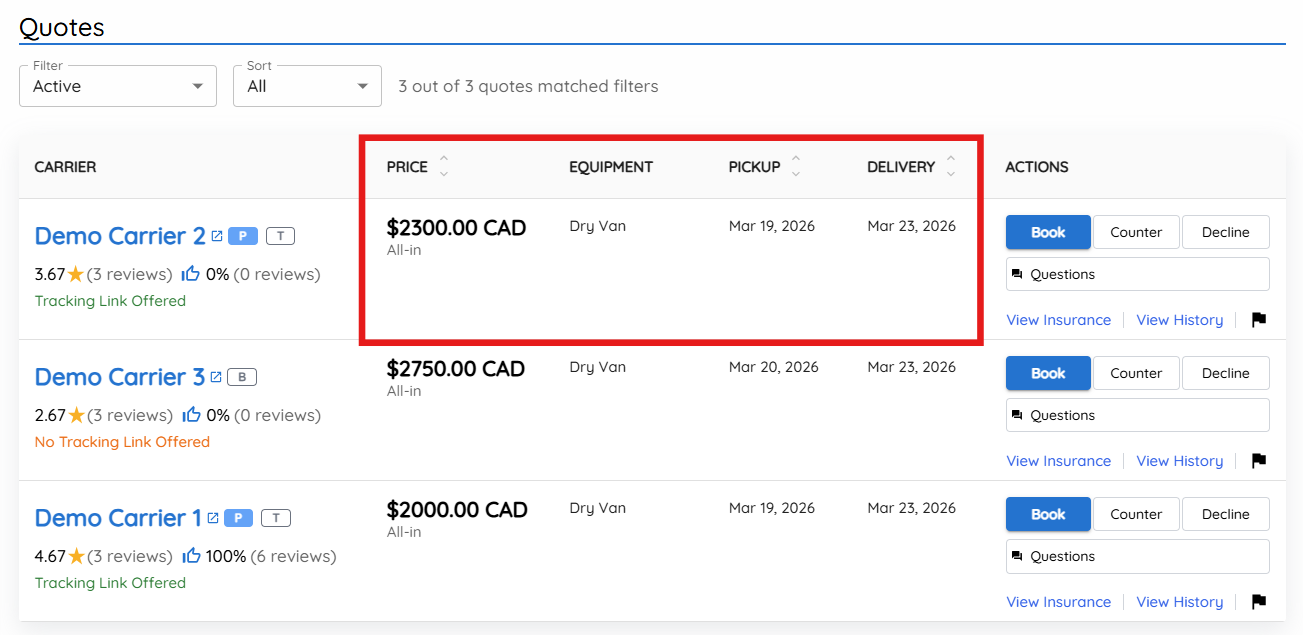
Task: Open the Demo Carrier 3 profile link
Action: click(120, 377)
